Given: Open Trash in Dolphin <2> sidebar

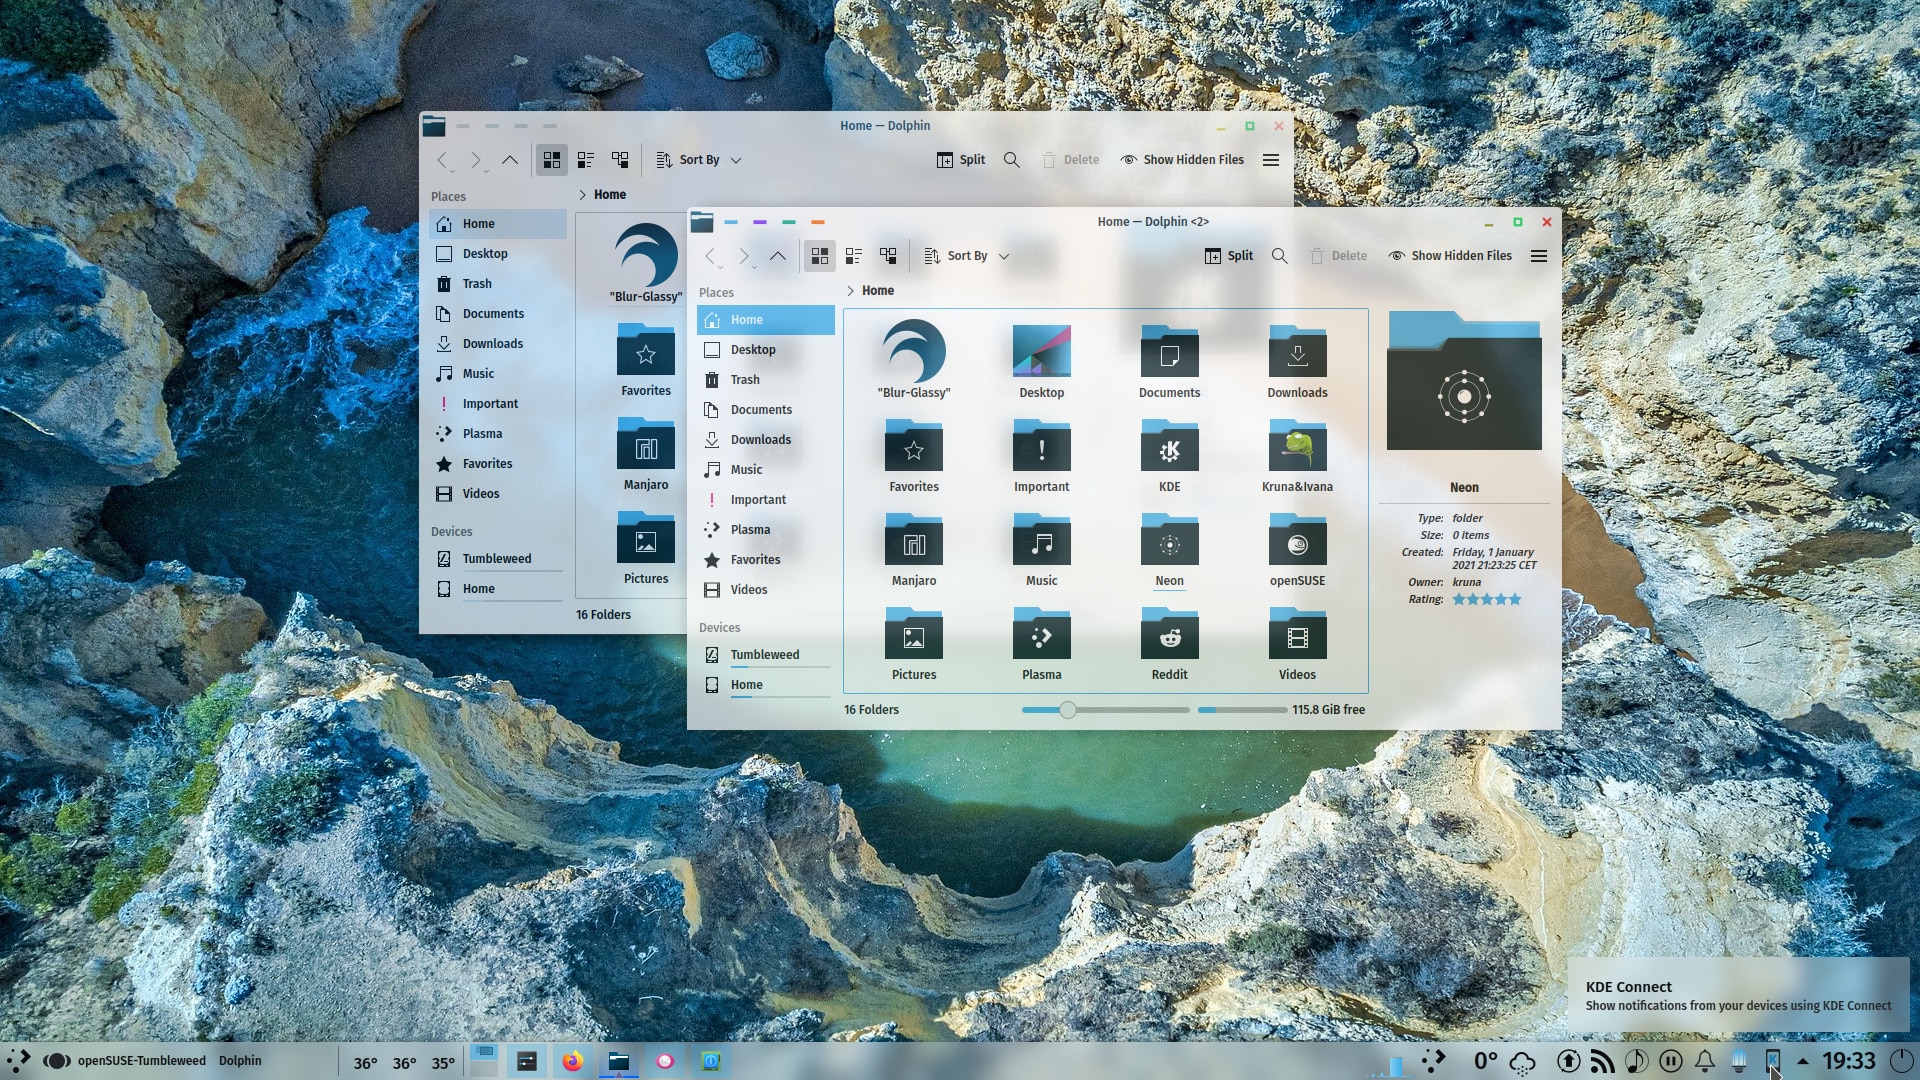Looking at the screenshot, I should pos(766,380).
